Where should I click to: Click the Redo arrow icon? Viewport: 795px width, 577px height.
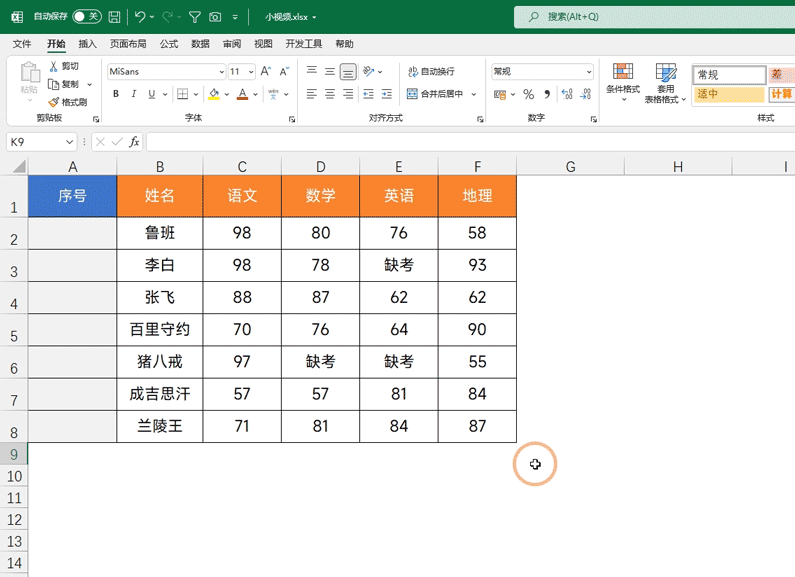click(x=167, y=17)
